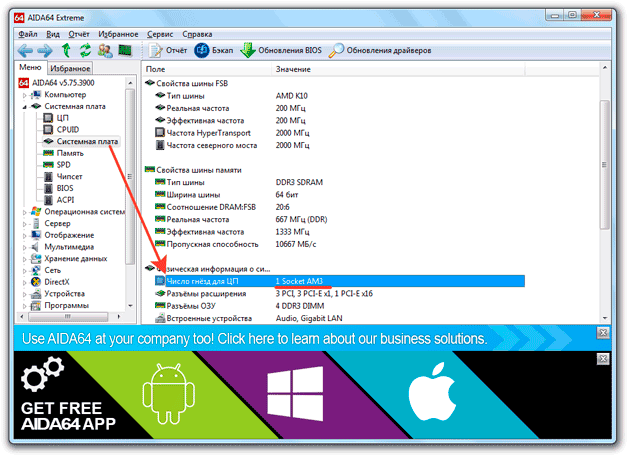
Task: Click the Устройства tree icon
Action: pos(36,294)
